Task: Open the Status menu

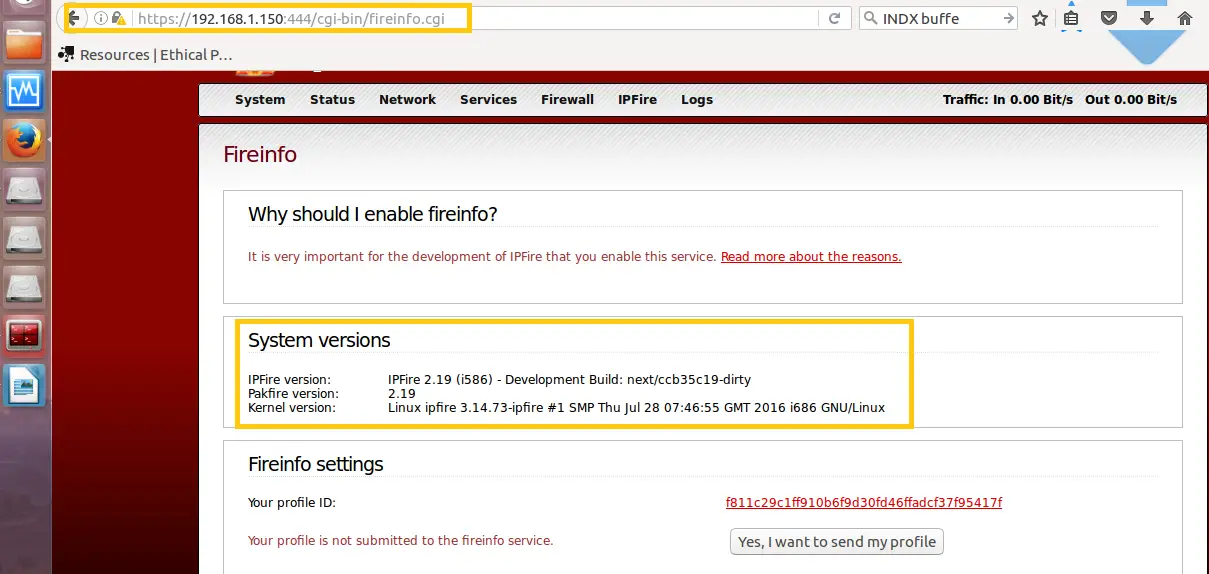Action: 332,100
